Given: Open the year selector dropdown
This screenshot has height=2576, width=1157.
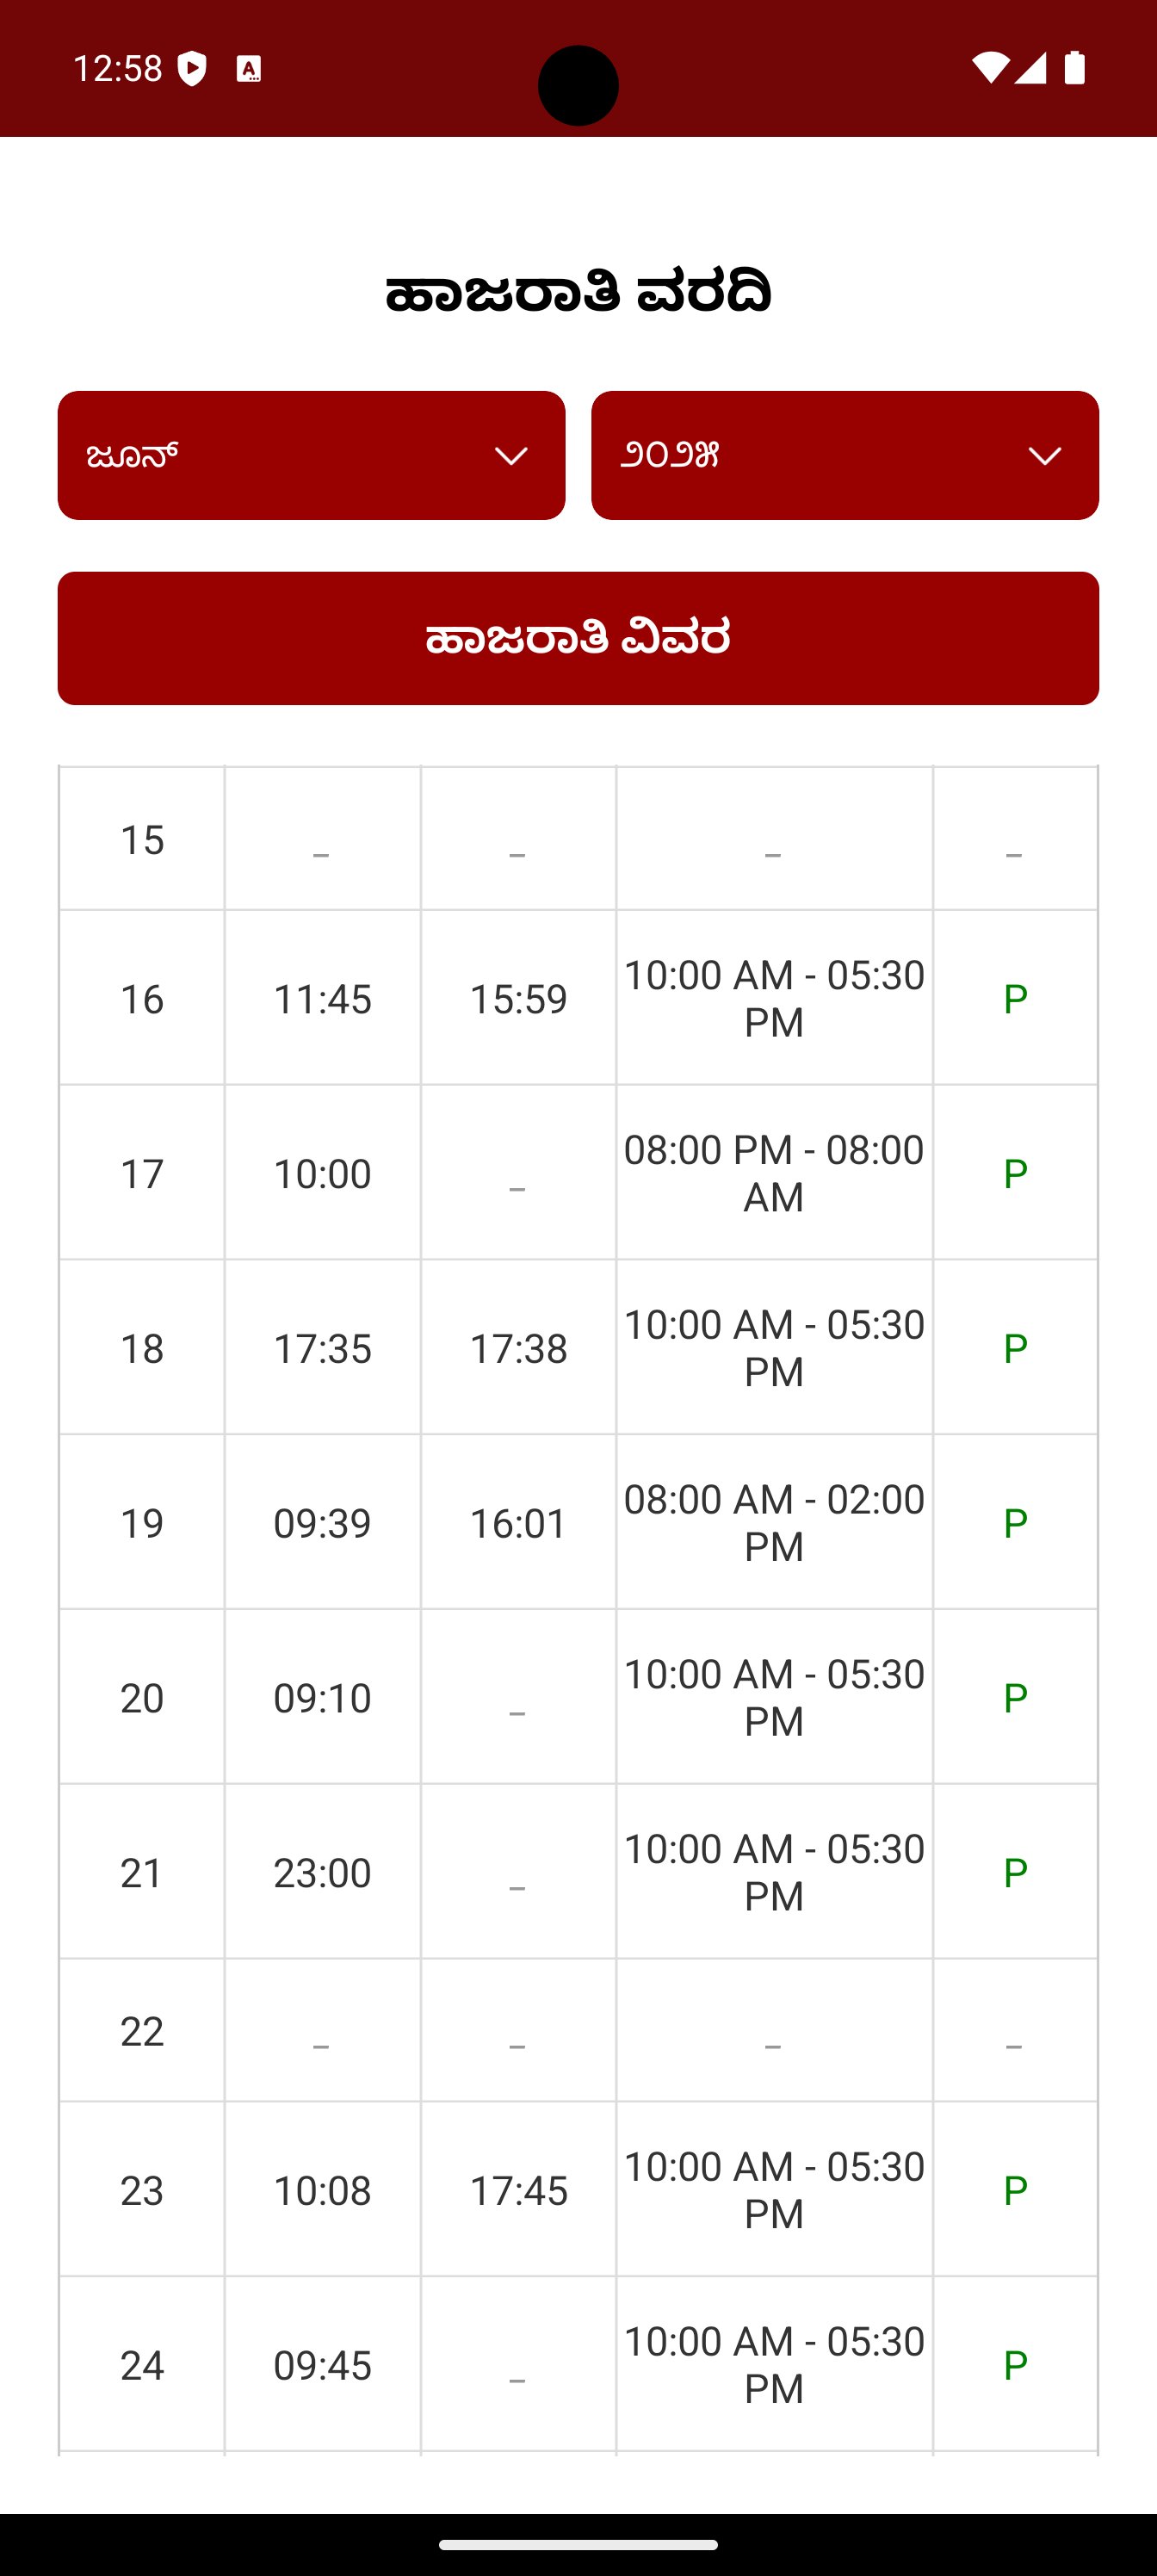Looking at the screenshot, I should click(844, 455).
